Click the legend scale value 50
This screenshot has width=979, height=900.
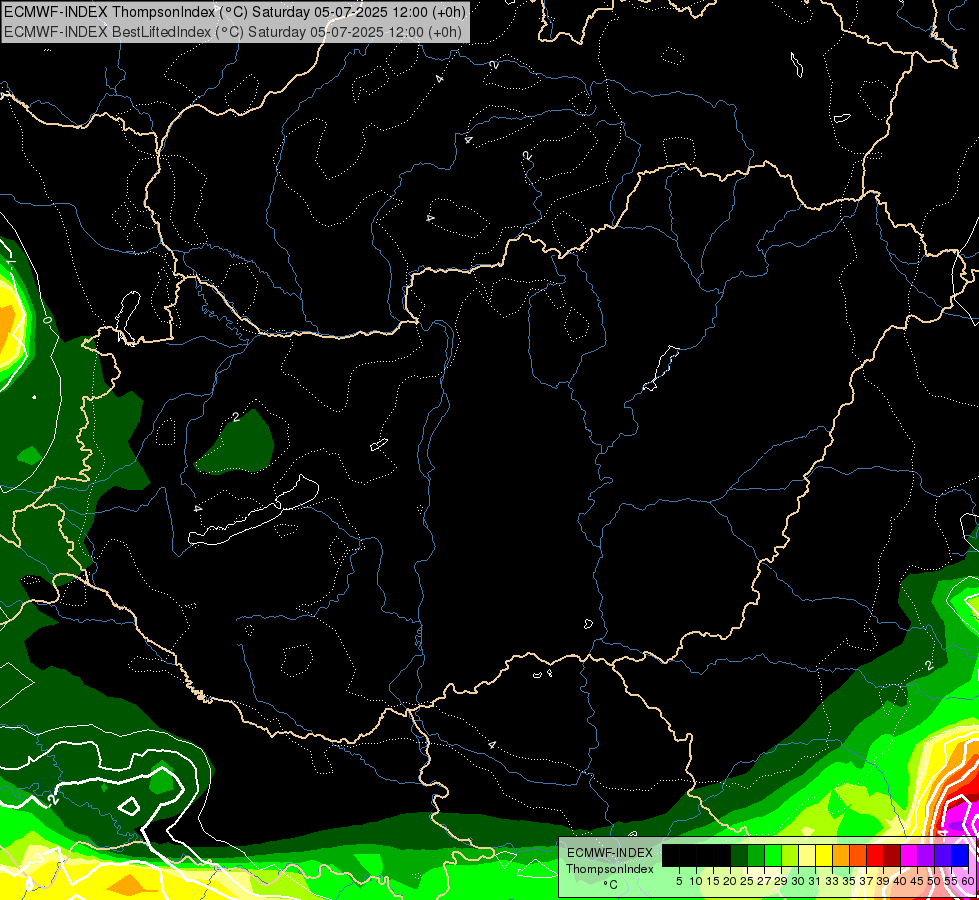coord(934,881)
